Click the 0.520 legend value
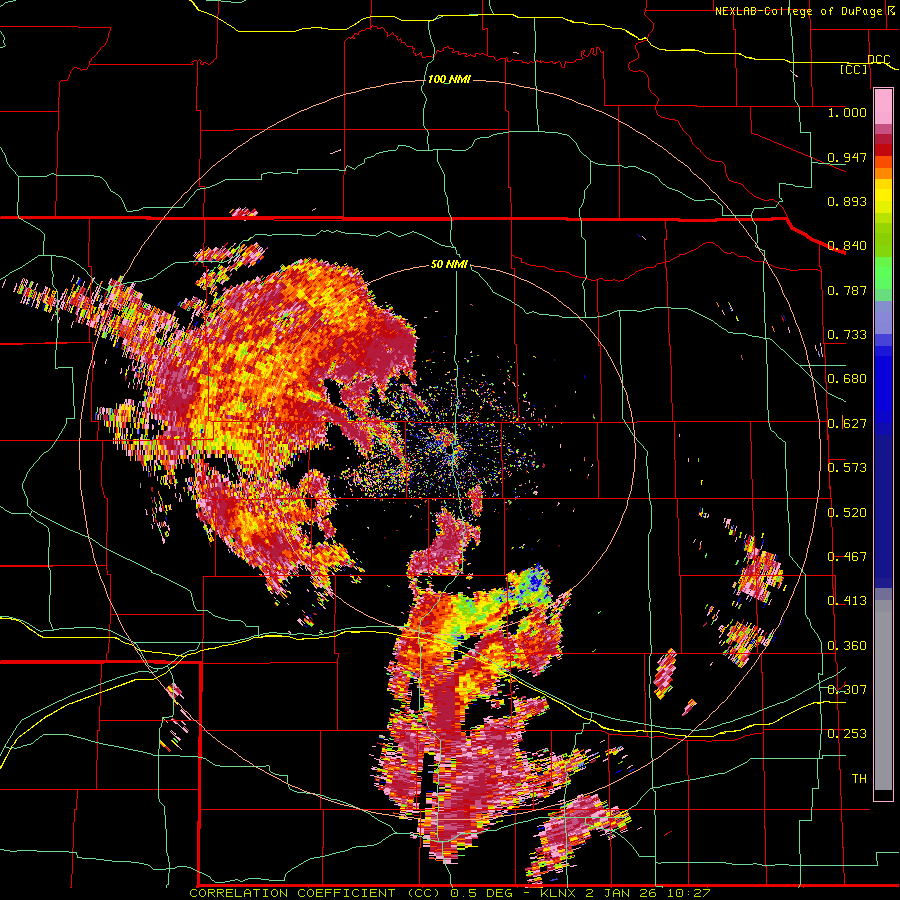 tap(847, 513)
